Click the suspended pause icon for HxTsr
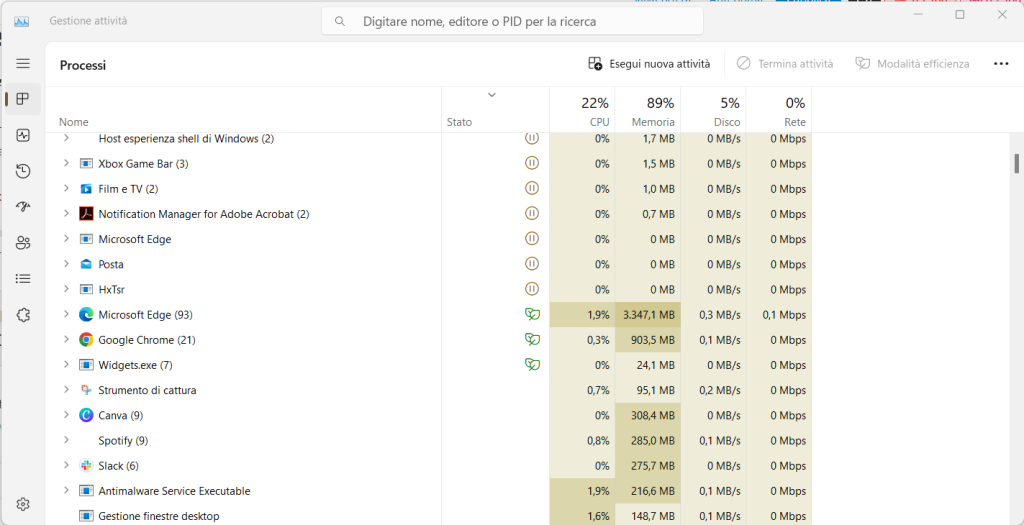1024x525 pixels. 532,289
